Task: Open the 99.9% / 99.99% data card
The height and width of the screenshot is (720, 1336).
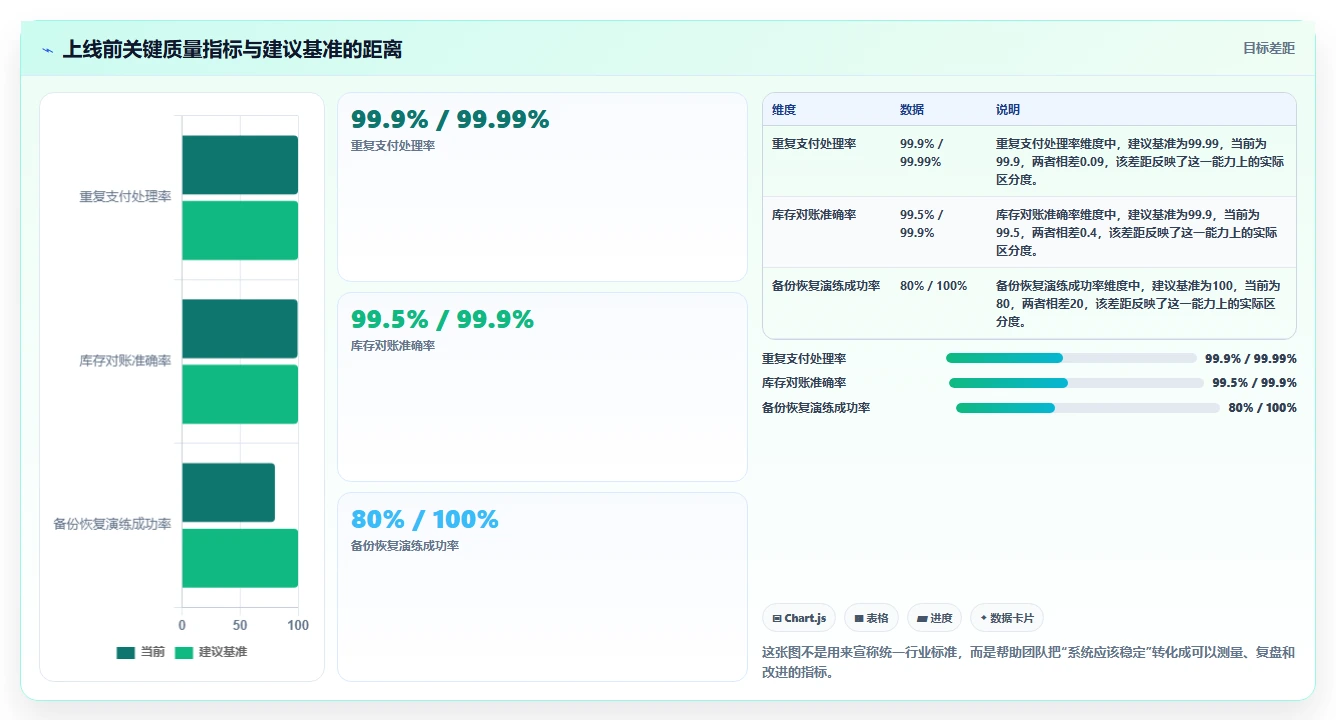Action: coord(542,187)
